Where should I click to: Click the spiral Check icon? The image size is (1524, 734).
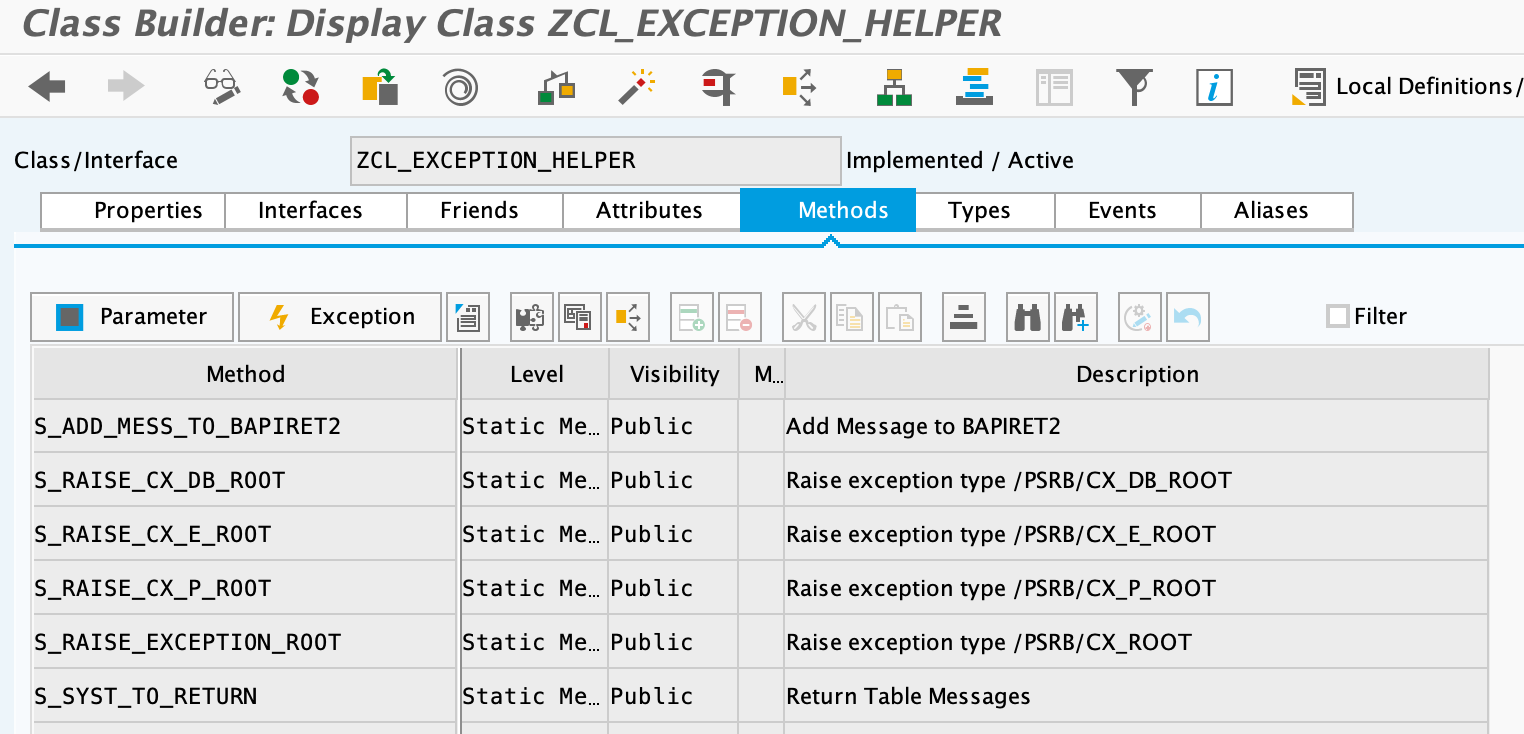[x=460, y=87]
